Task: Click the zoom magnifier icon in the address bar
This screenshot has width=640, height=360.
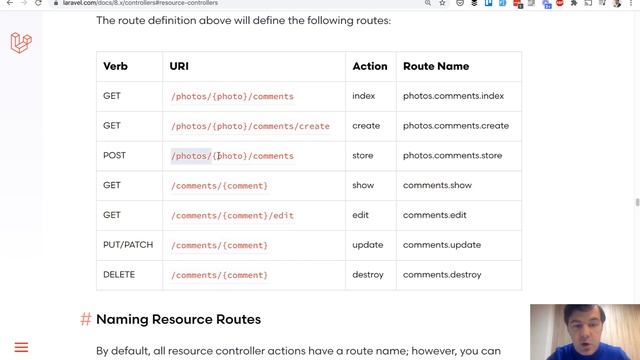Action: pos(428,3)
